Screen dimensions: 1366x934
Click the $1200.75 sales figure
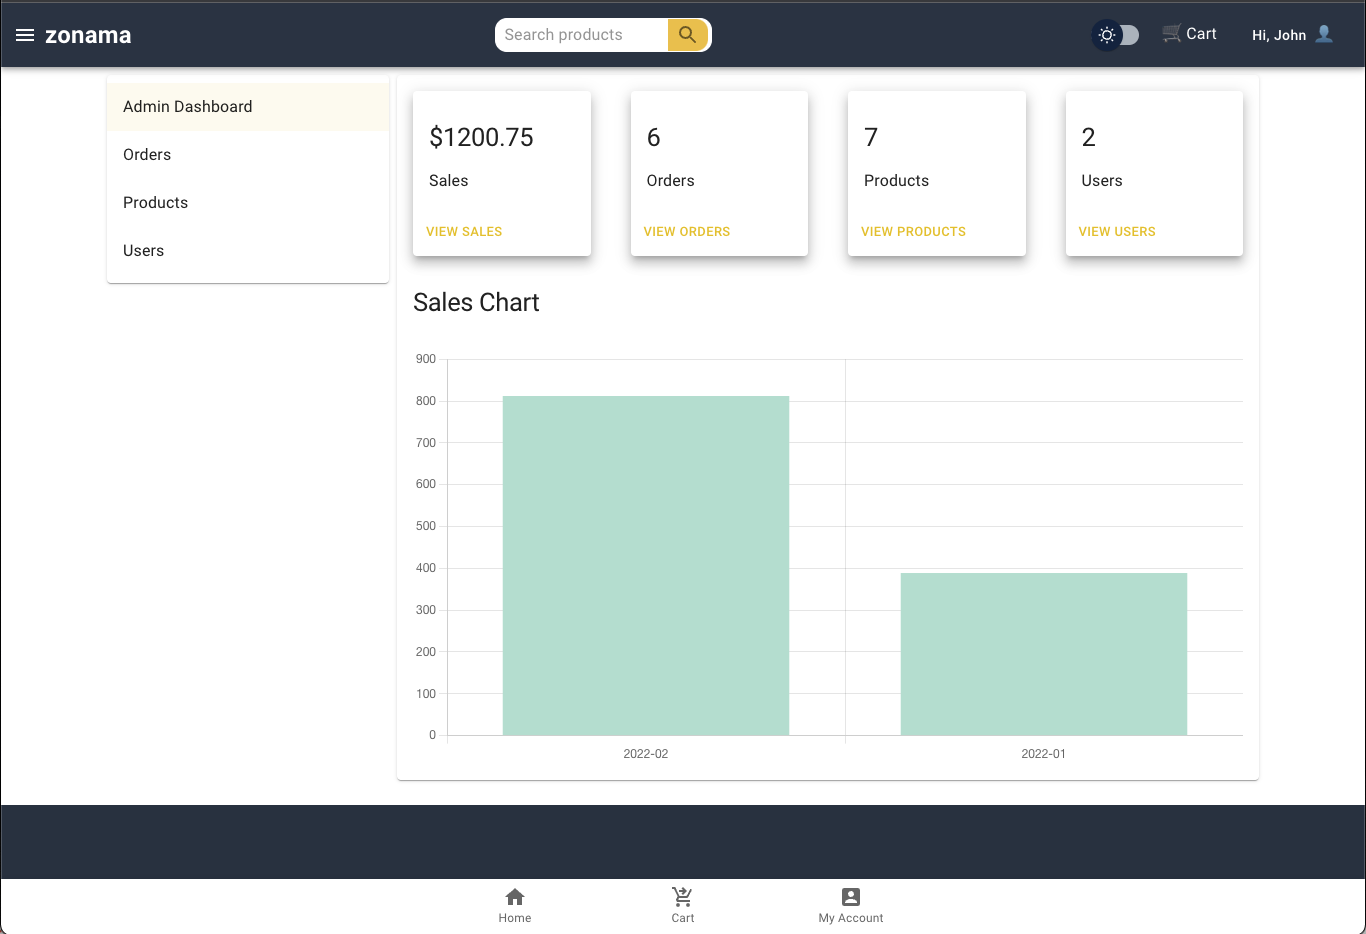coord(481,137)
